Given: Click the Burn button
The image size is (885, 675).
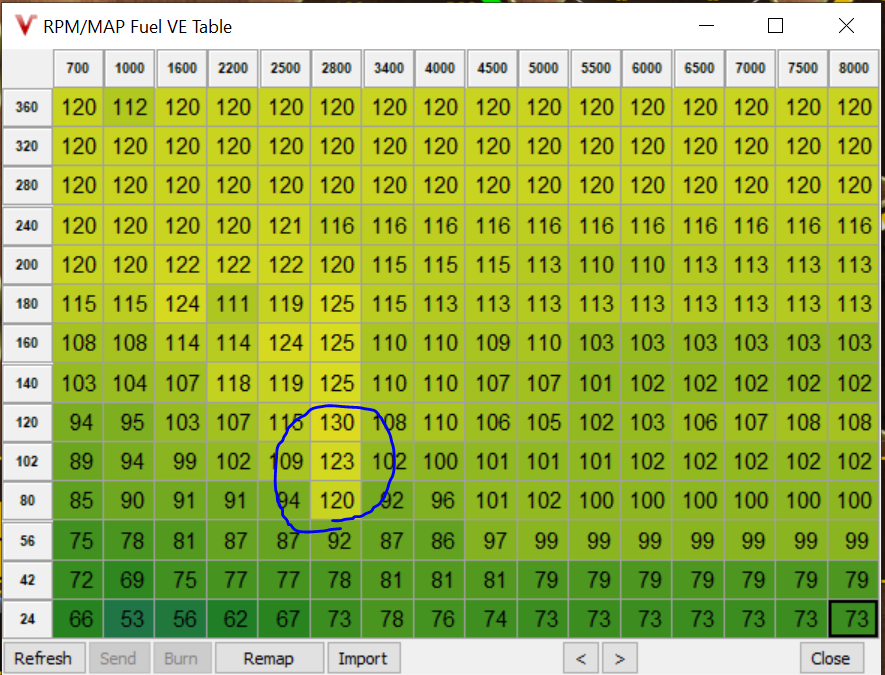Looking at the screenshot, I should (x=180, y=658).
